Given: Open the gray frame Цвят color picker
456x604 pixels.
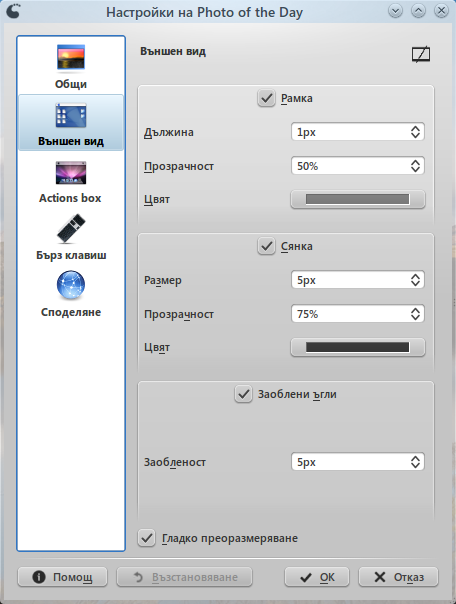Looking at the screenshot, I should pyautogui.click(x=358, y=199).
